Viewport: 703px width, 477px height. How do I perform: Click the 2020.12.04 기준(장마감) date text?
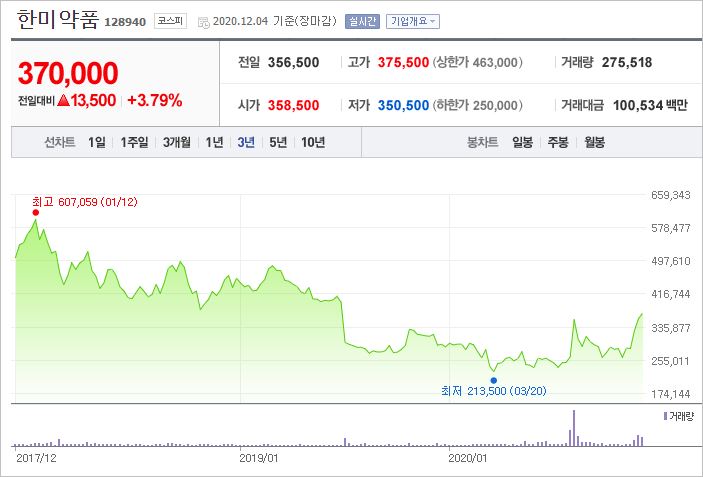click(x=274, y=22)
